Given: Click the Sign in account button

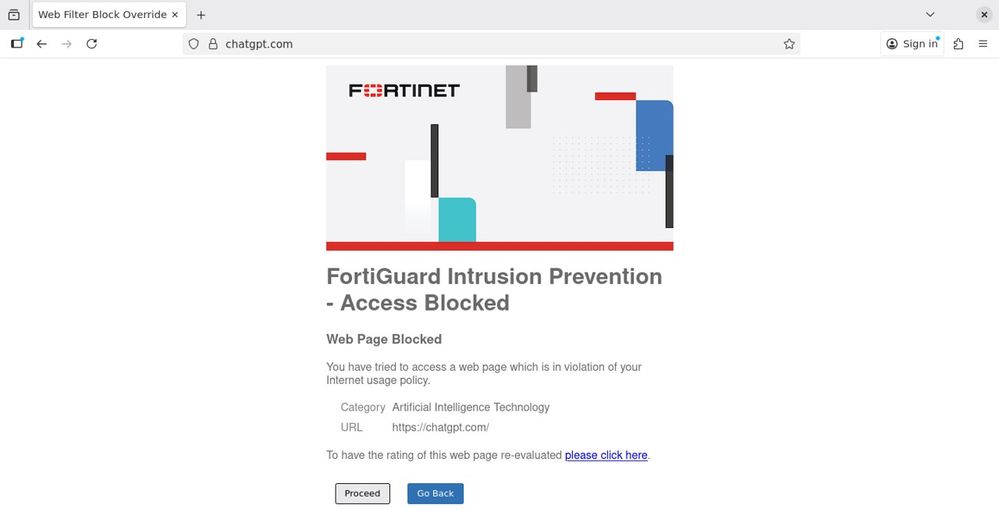Looking at the screenshot, I should [x=913, y=44].
